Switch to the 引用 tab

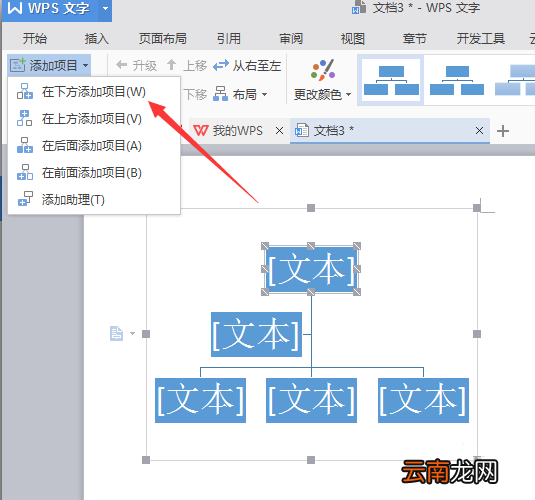click(x=229, y=38)
